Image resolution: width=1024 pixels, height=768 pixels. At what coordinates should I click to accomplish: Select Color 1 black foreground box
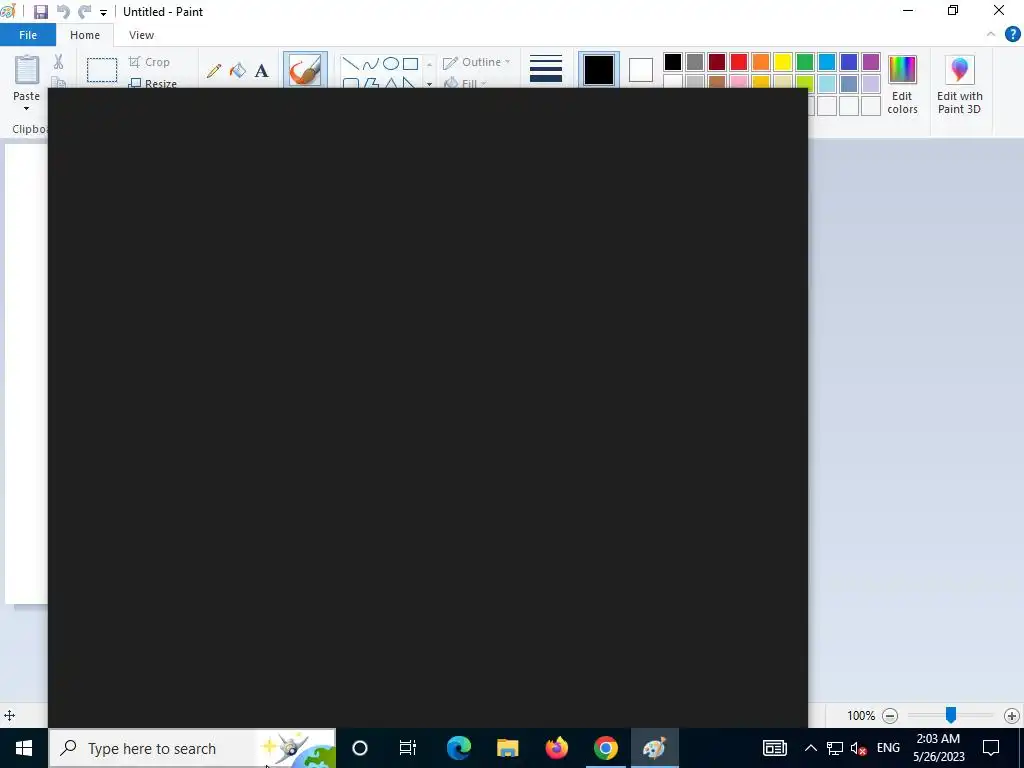(599, 69)
